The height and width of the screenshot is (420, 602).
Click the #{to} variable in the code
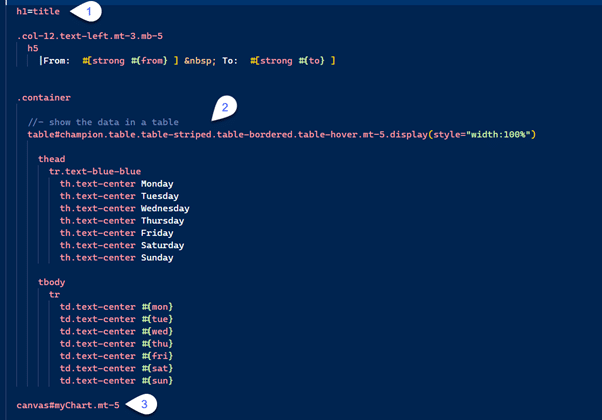point(305,61)
